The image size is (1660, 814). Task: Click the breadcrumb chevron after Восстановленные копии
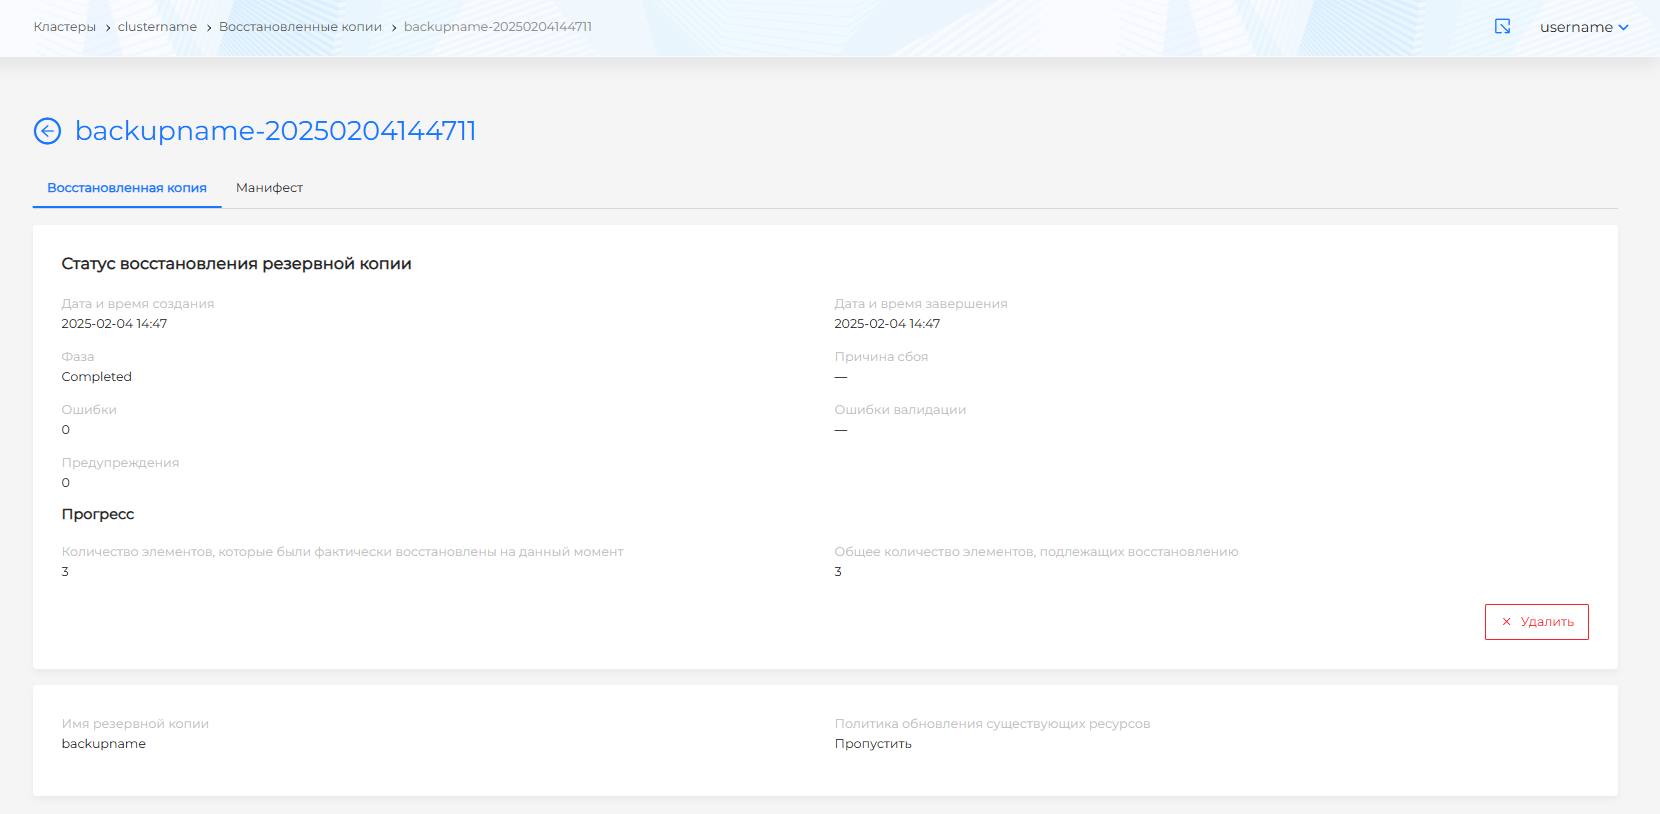pos(394,28)
